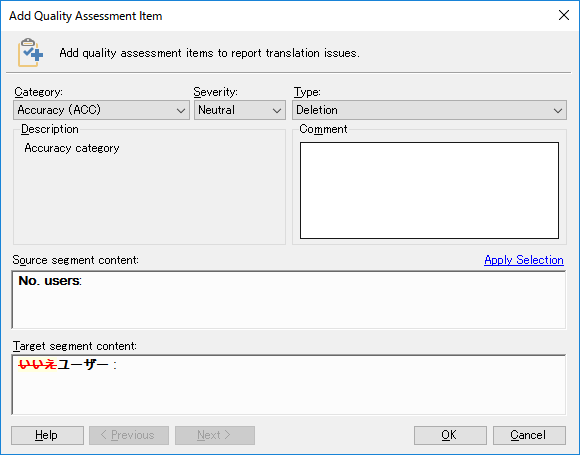Close the Add Quality Assessment Item dialog

tap(564, 15)
